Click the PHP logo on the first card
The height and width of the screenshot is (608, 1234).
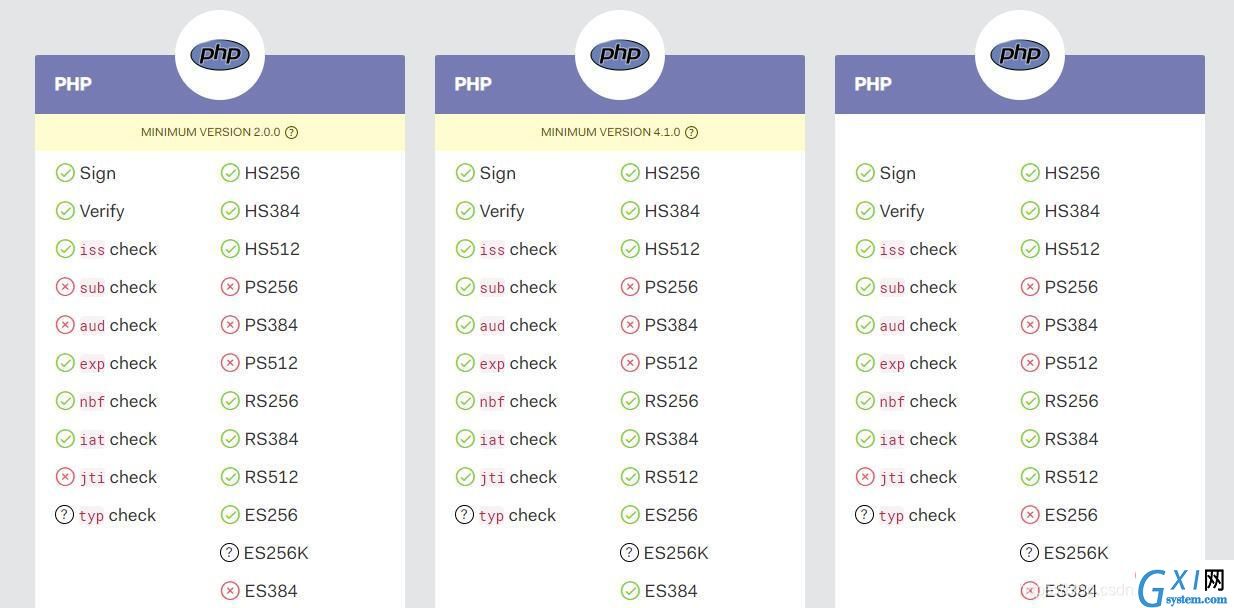pyautogui.click(x=220, y=55)
